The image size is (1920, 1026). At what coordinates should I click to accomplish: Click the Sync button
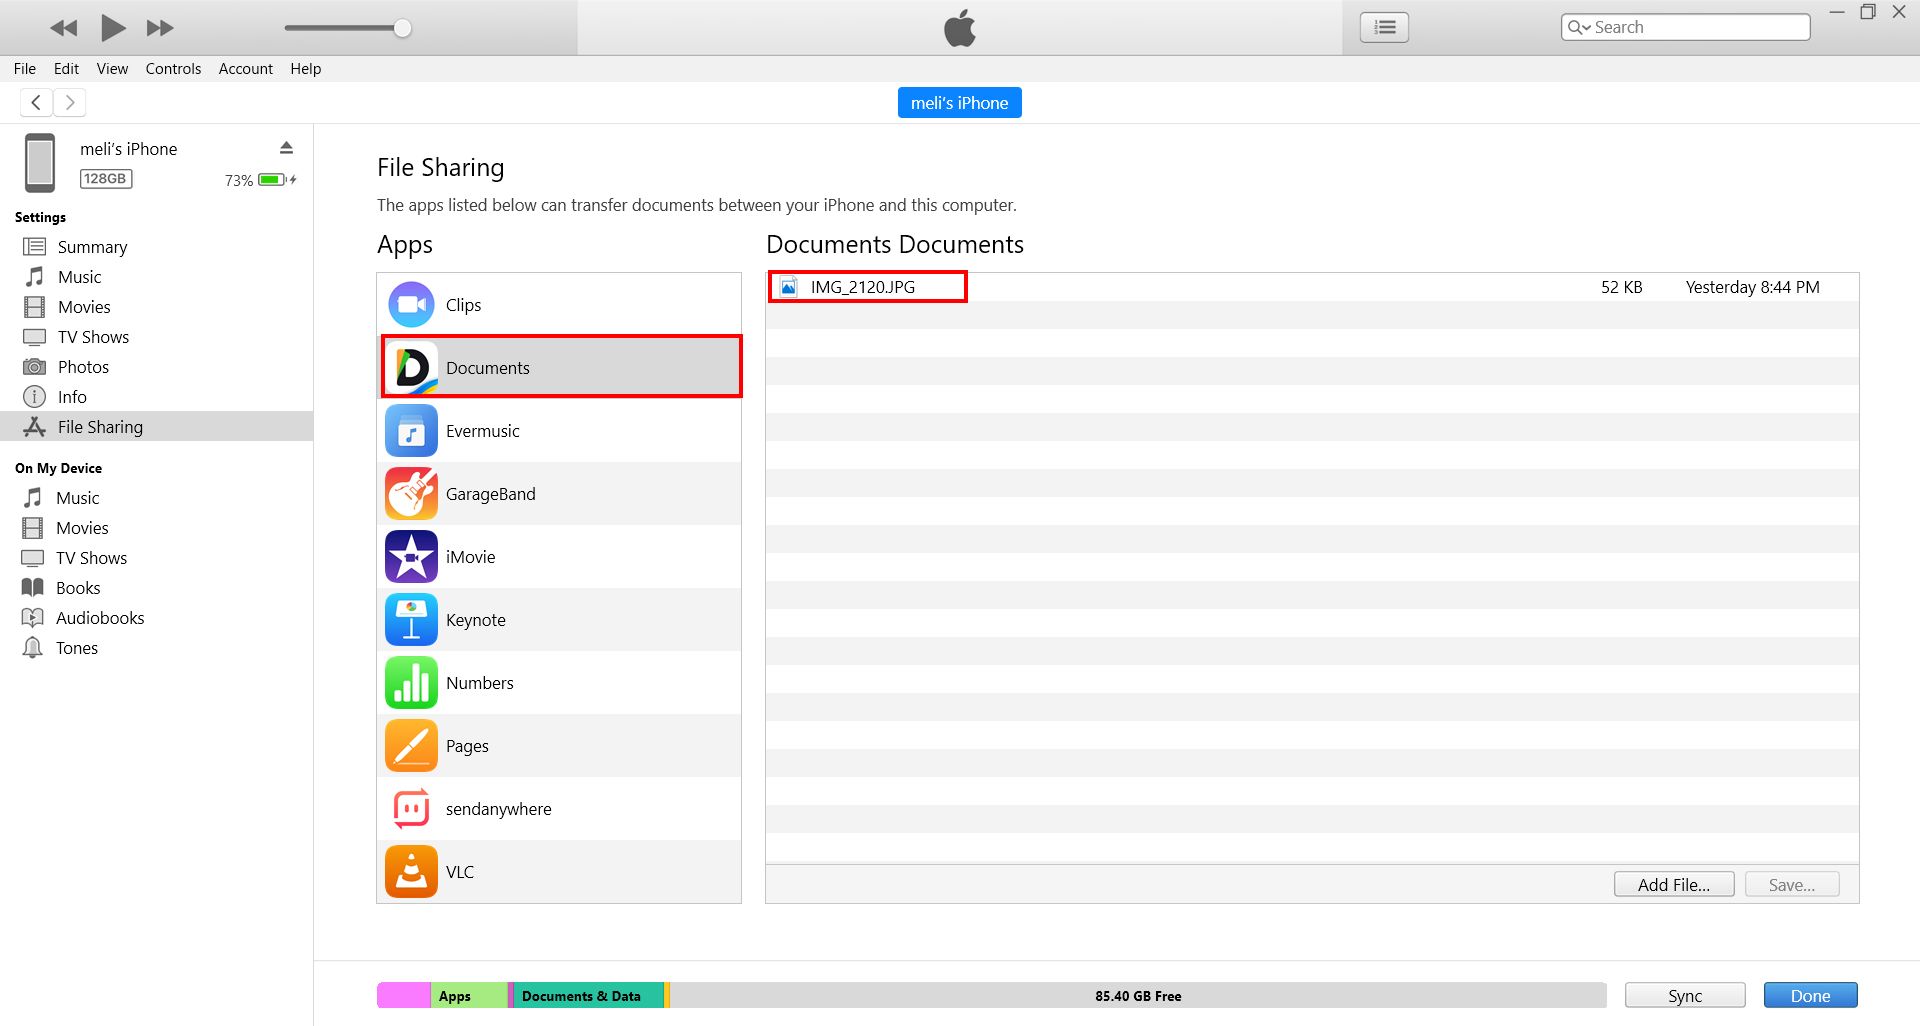(1685, 995)
